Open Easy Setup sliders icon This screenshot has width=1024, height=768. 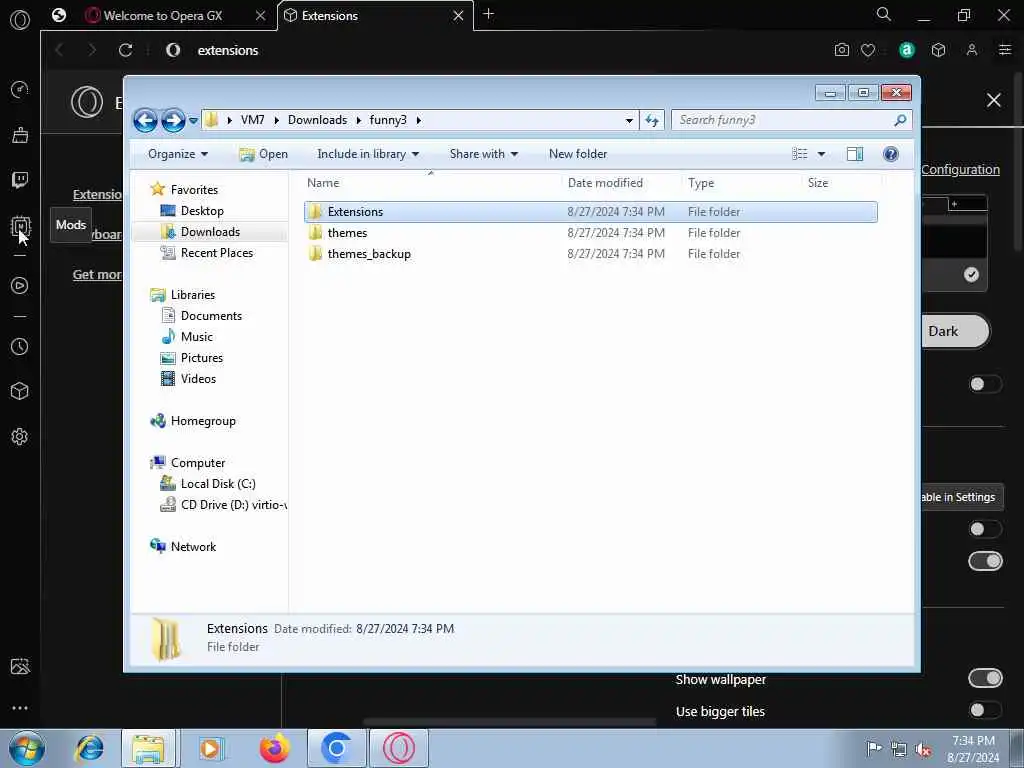pos(1005,50)
